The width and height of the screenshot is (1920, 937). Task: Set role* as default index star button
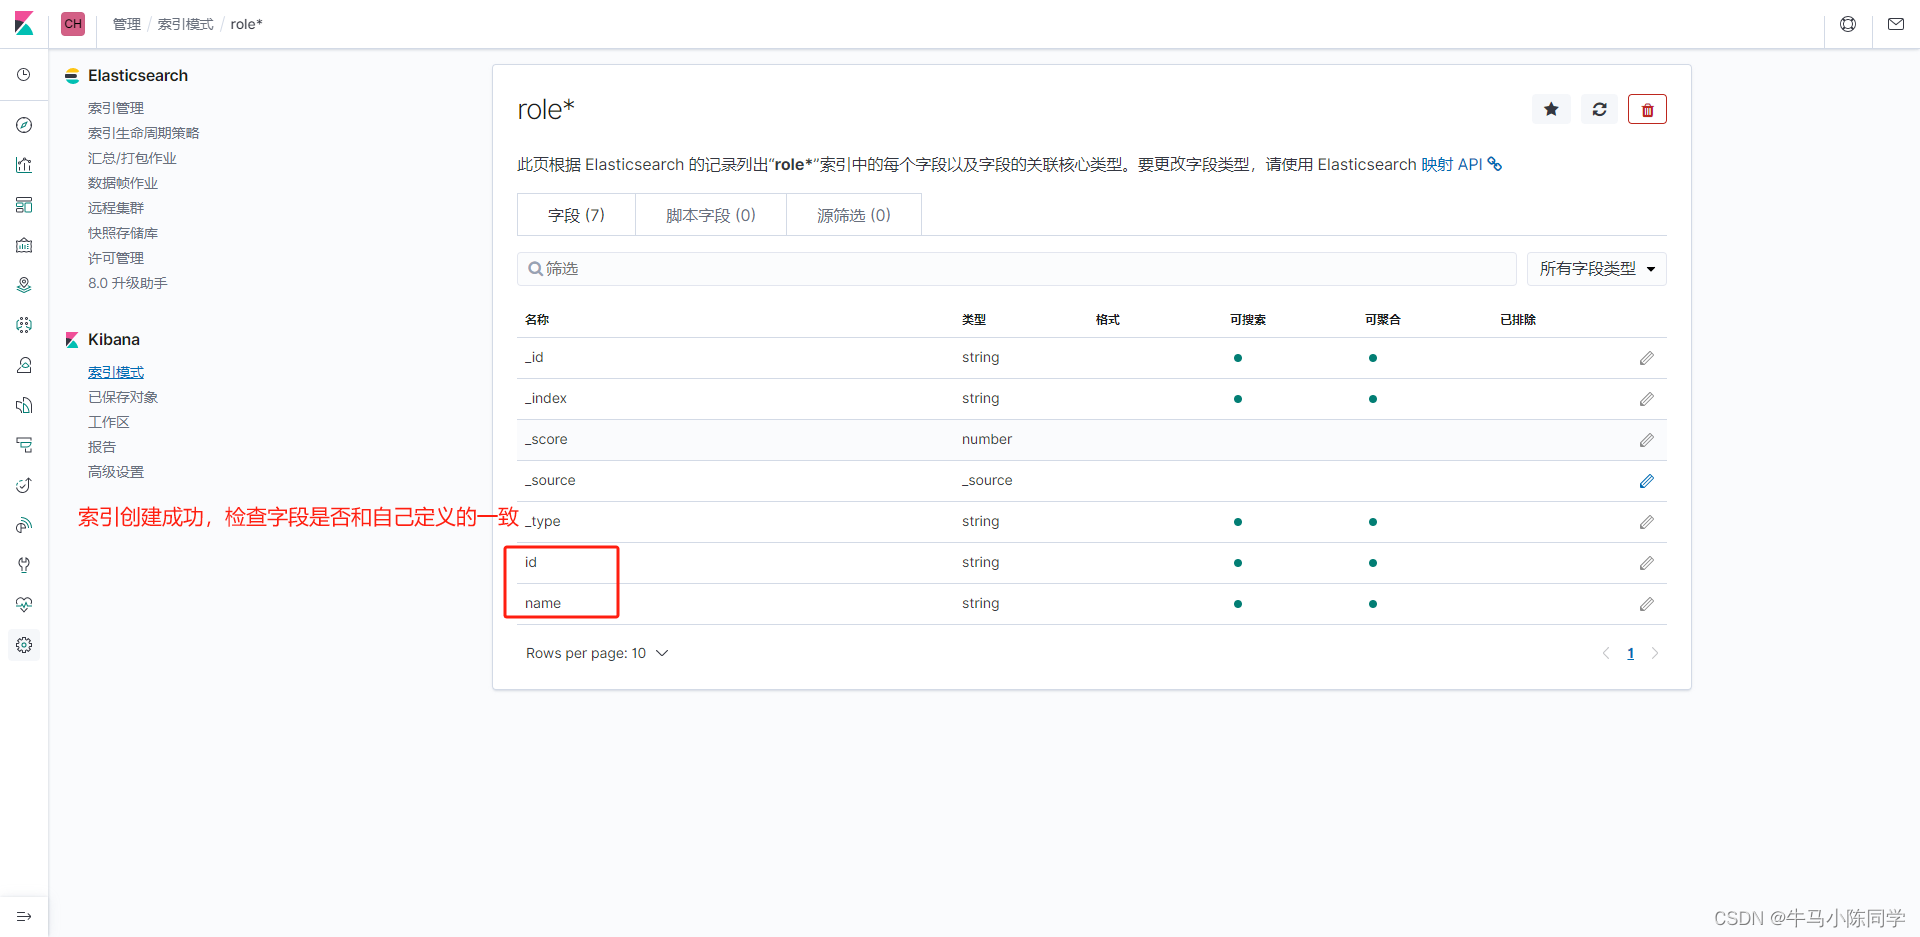1551,109
